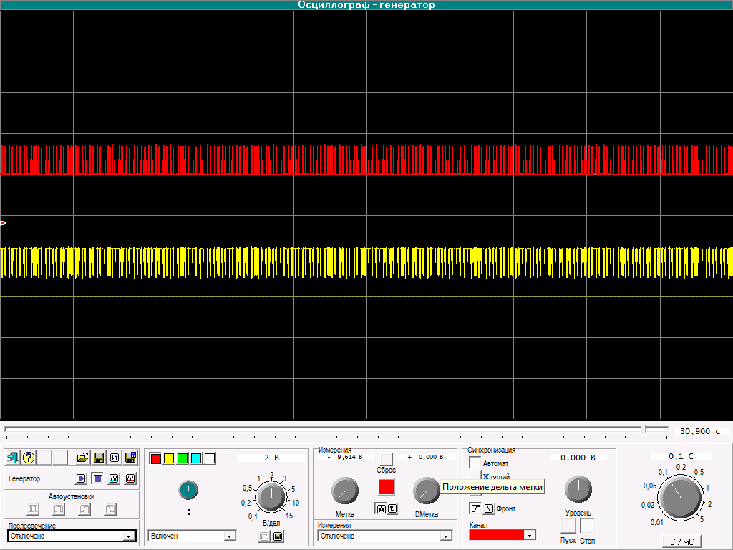The width and height of the screenshot is (733, 550).
Task: Save using the floppy disk icon
Action: (x=99, y=457)
